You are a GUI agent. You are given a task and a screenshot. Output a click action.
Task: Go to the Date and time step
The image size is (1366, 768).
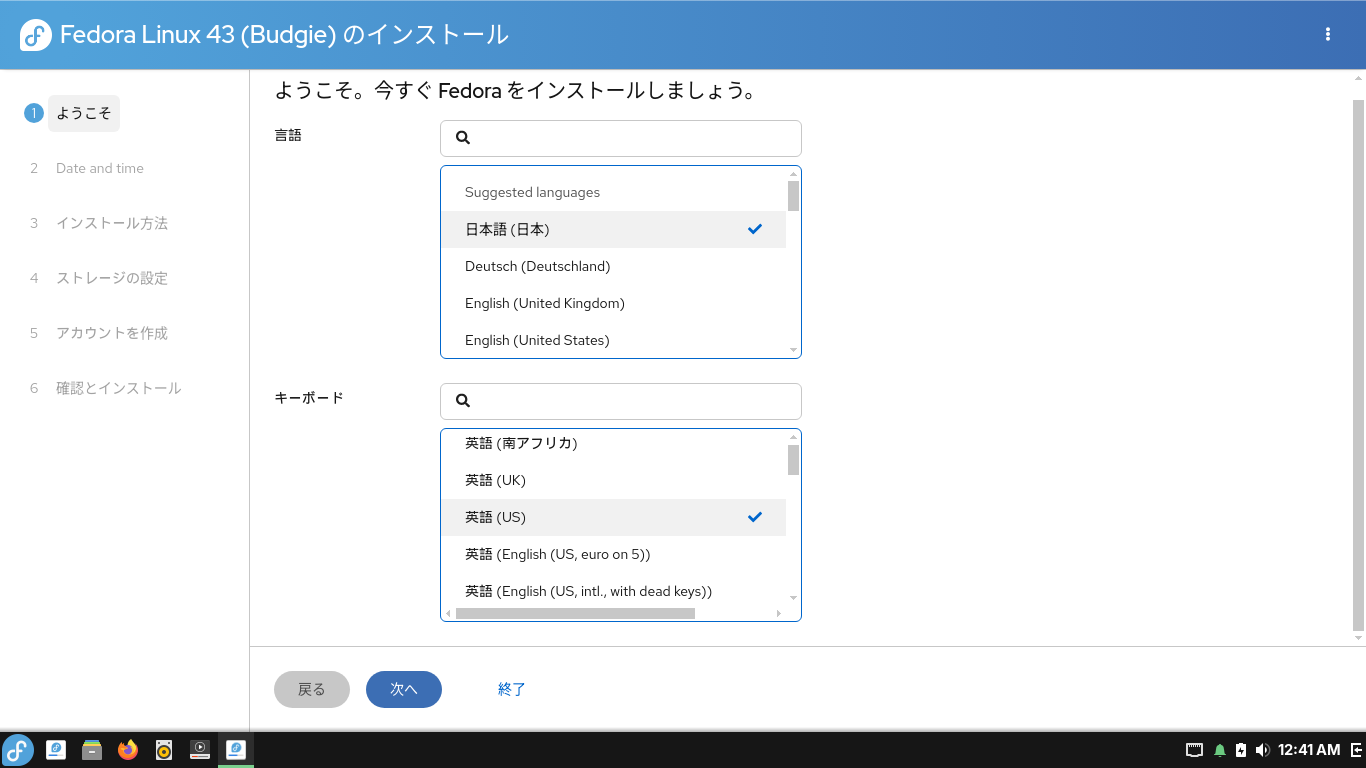(100, 168)
